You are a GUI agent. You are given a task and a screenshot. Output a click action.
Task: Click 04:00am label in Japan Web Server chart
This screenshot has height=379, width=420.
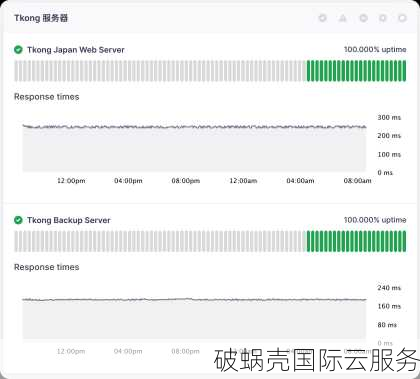coord(300,181)
